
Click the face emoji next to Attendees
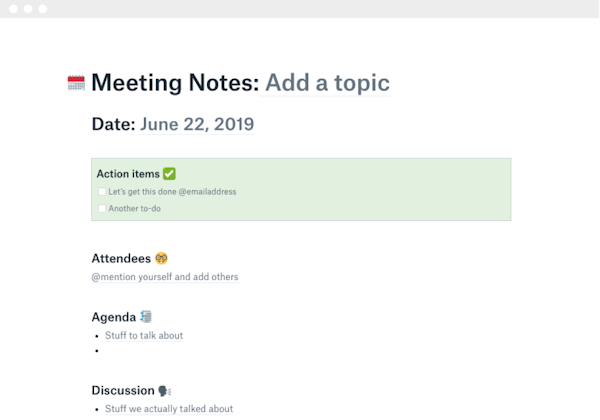[148, 258]
